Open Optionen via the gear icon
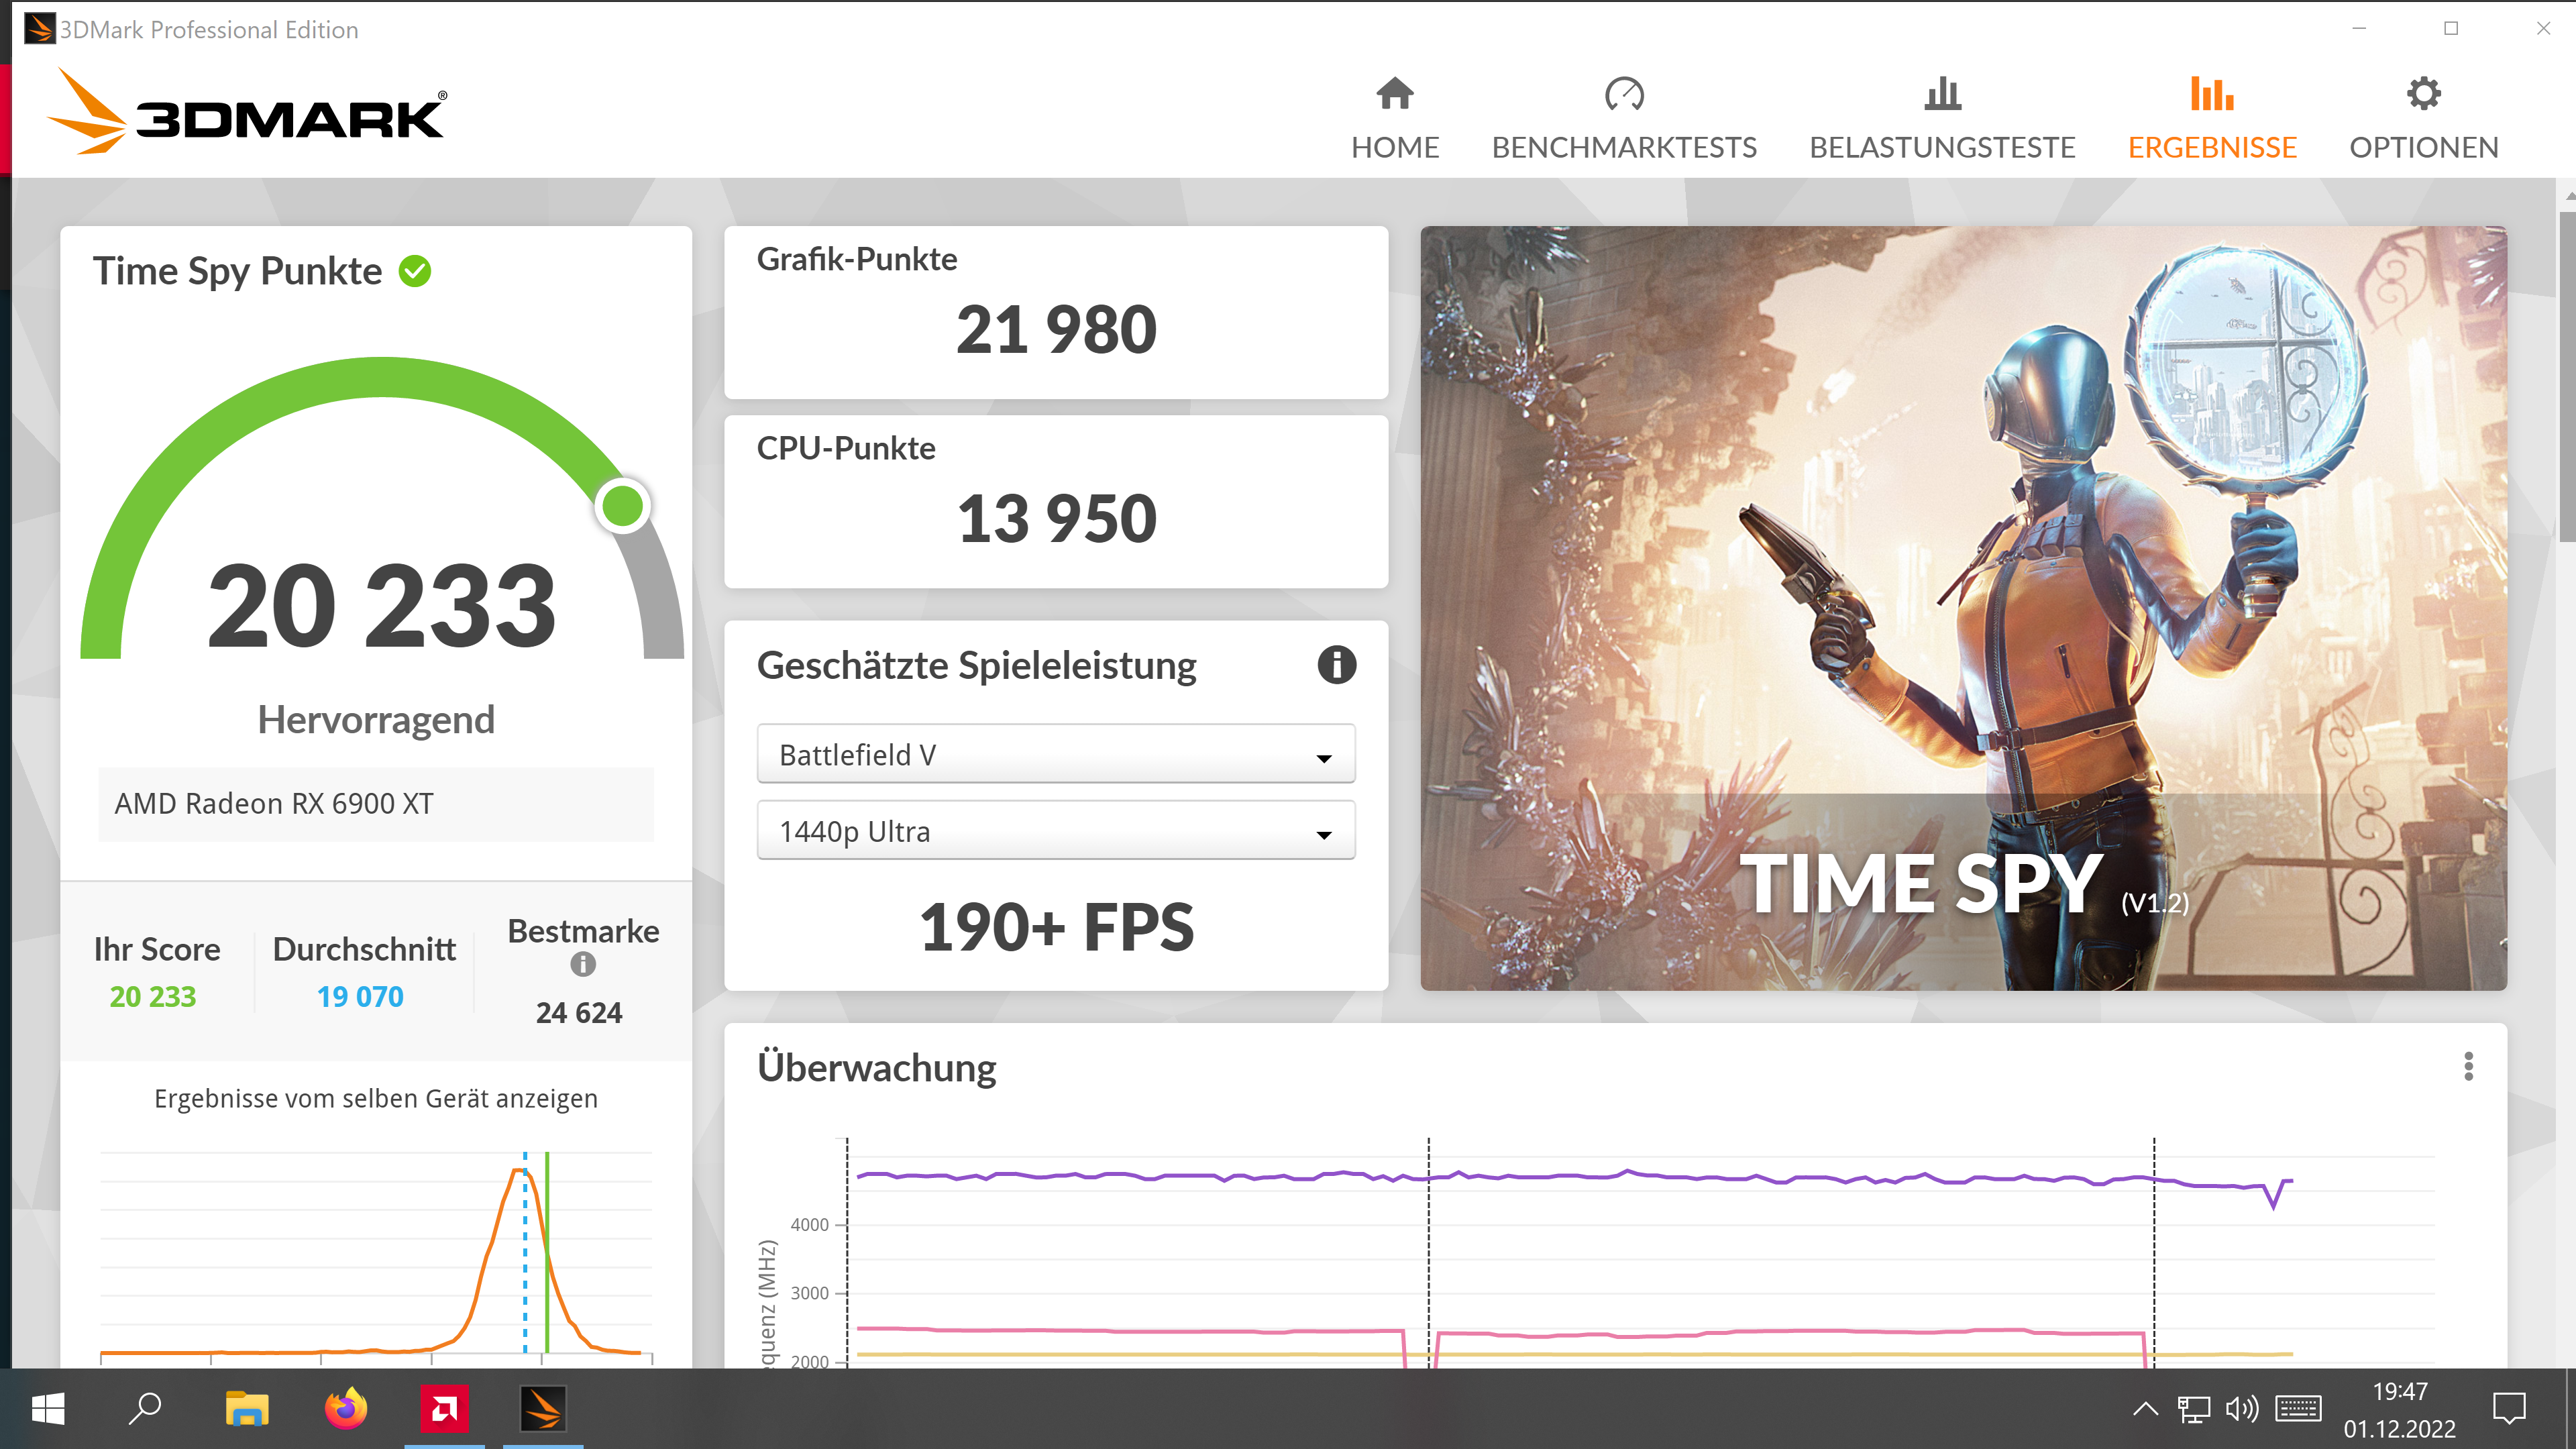Viewport: 2576px width, 1449px height. click(x=2422, y=94)
